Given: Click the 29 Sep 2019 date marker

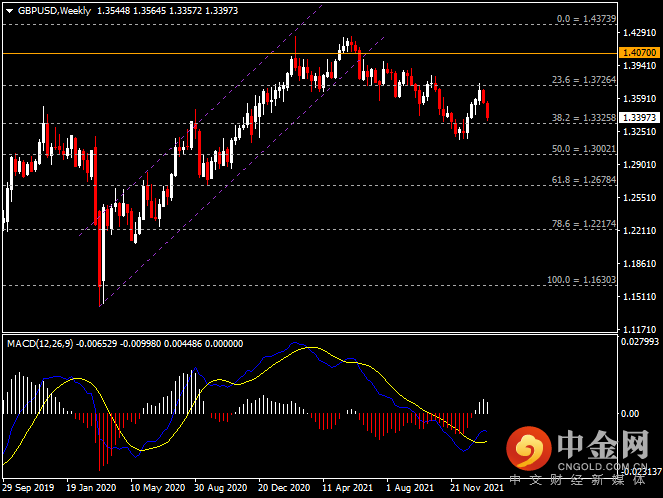Looking at the screenshot, I should click(x=29, y=489).
